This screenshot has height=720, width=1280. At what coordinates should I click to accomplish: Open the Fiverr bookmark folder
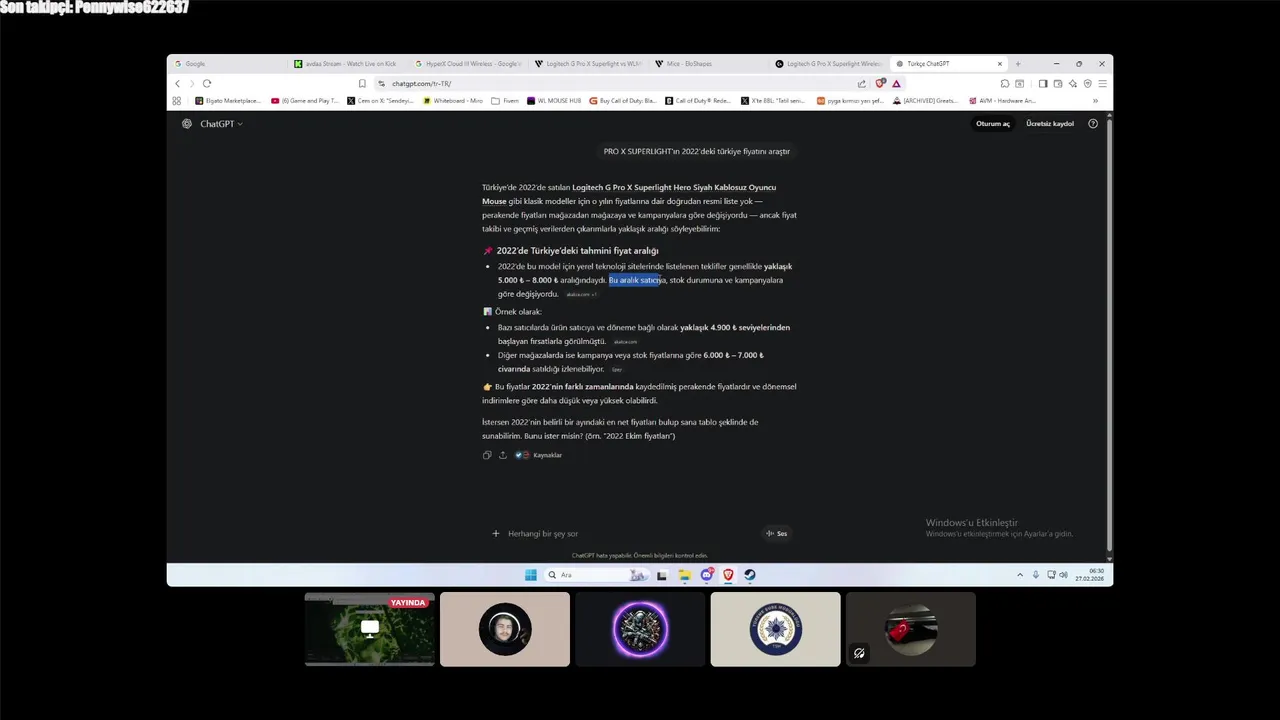(x=505, y=101)
